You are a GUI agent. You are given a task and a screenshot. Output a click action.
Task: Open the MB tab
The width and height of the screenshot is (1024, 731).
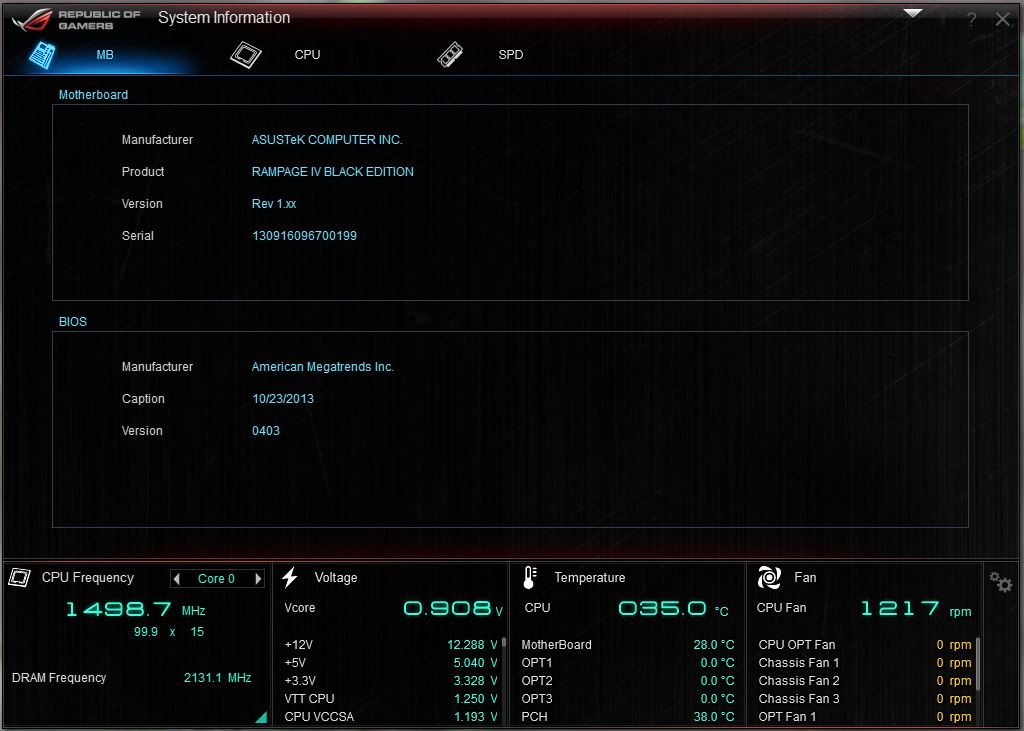(x=104, y=55)
